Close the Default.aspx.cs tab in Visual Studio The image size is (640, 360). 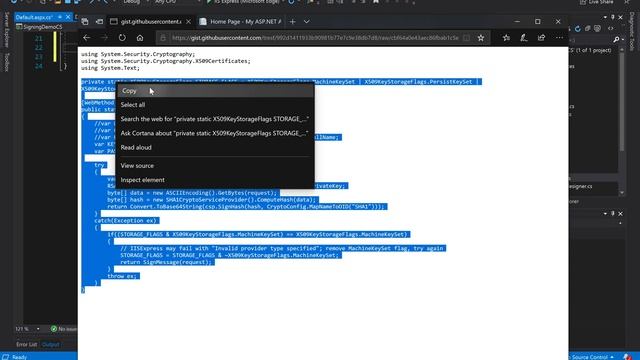(68, 17)
